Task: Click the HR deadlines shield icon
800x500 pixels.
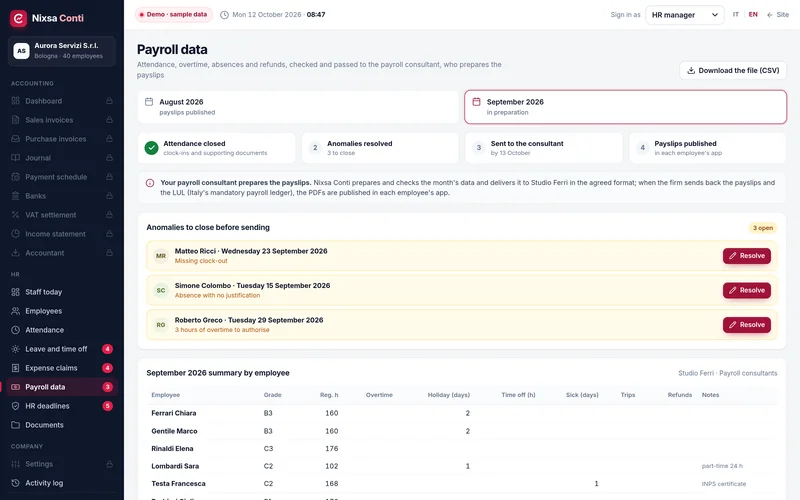Action: pyautogui.click(x=15, y=406)
